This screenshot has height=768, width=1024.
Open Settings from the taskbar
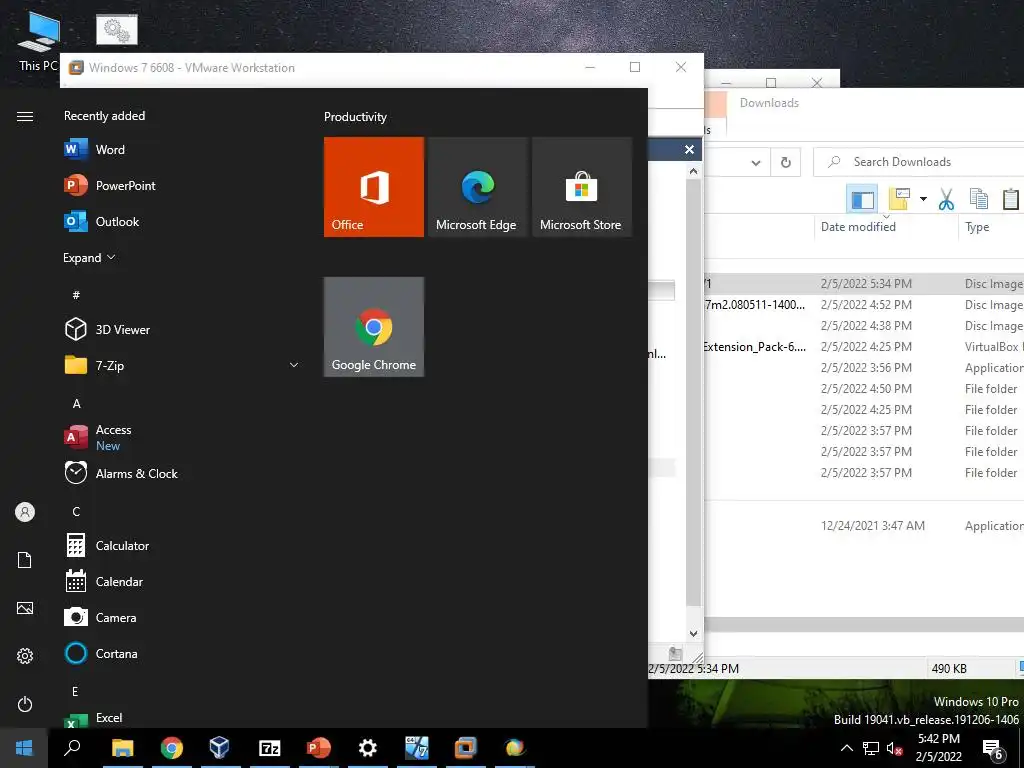pos(368,748)
